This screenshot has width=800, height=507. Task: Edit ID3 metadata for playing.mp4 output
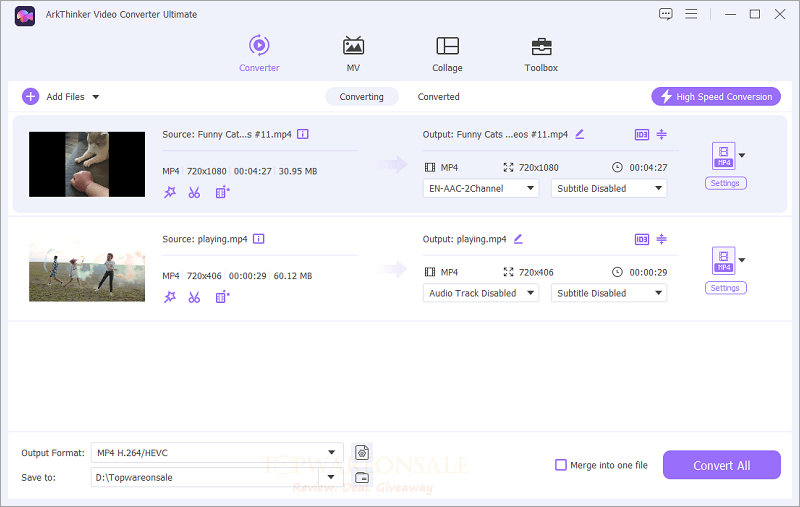click(x=642, y=239)
